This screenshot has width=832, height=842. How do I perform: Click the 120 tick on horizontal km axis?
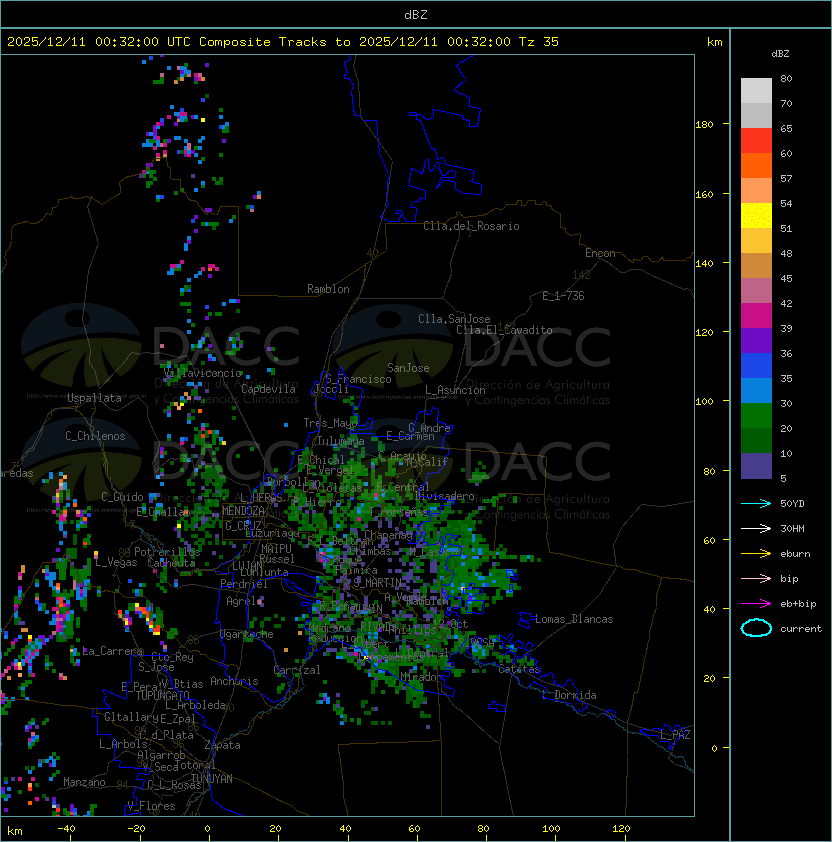click(x=621, y=829)
